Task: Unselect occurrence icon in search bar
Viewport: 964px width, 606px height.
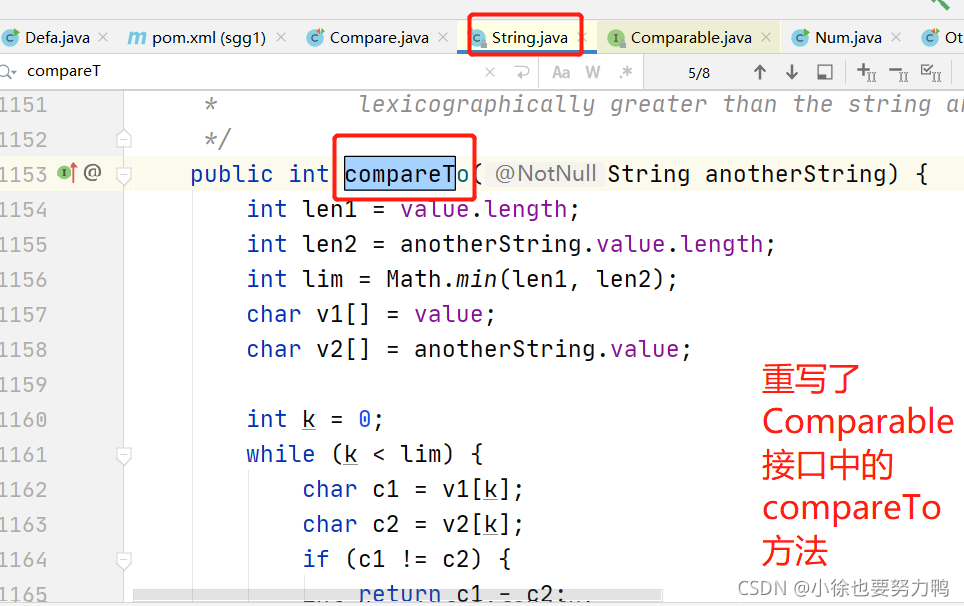Action: [x=899, y=74]
